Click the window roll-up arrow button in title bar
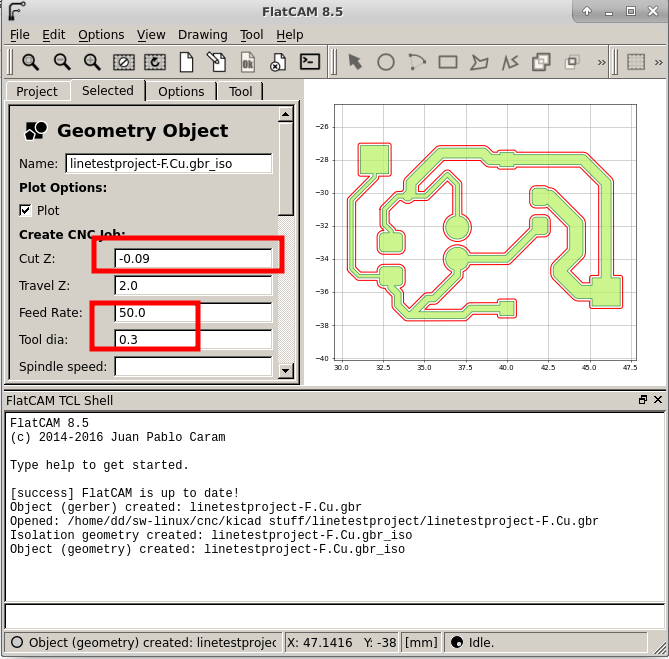This screenshot has width=669, height=659. 587,11
